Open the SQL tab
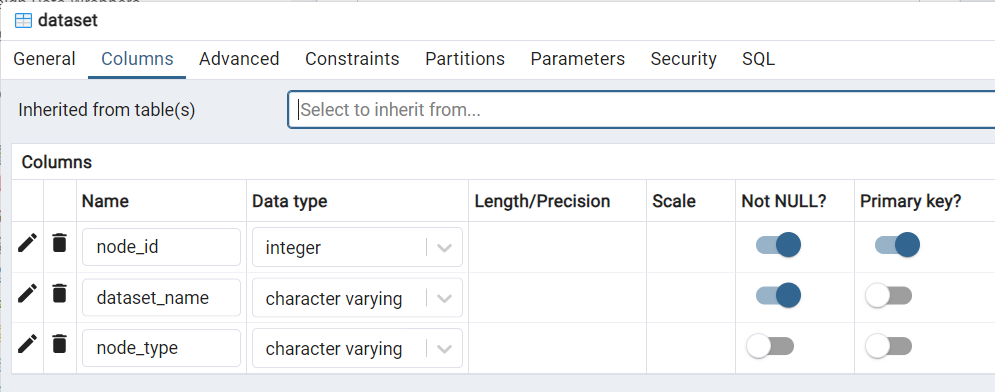Viewport: 995px width, 392px height. tap(758, 59)
